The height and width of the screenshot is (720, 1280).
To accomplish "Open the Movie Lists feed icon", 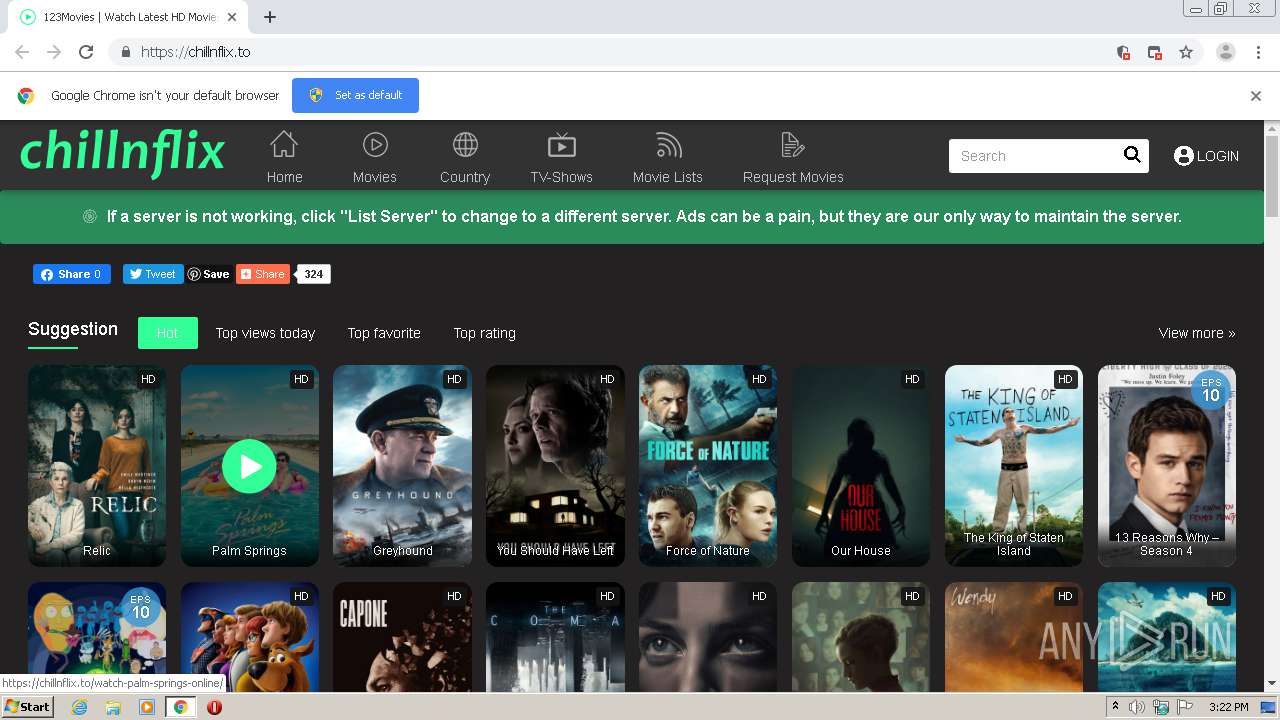I will (668, 145).
